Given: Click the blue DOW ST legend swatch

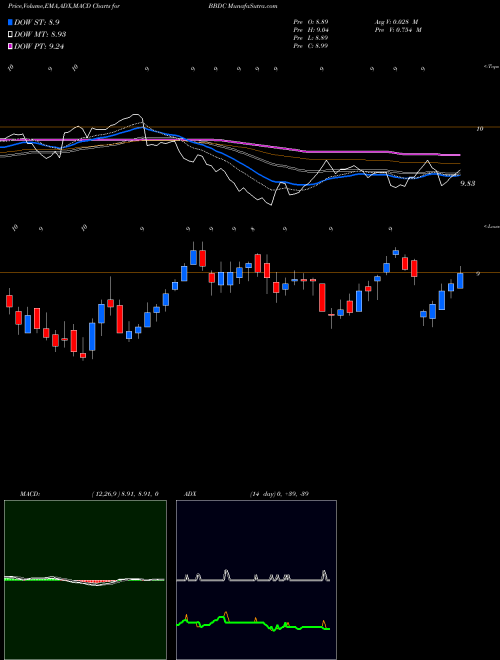Looking at the screenshot, I should tap(10, 22).
